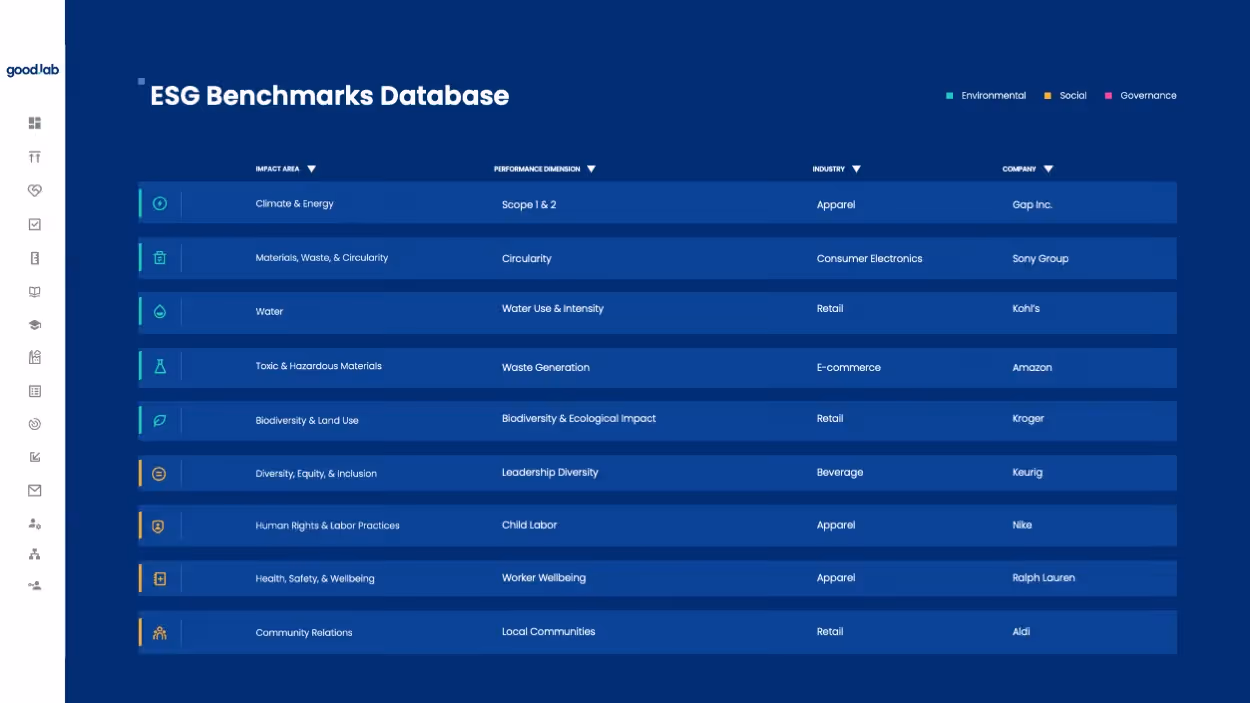The width and height of the screenshot is (1250, 703).
Task: Click the Waste Generation cell
Action: coord(546,368)
